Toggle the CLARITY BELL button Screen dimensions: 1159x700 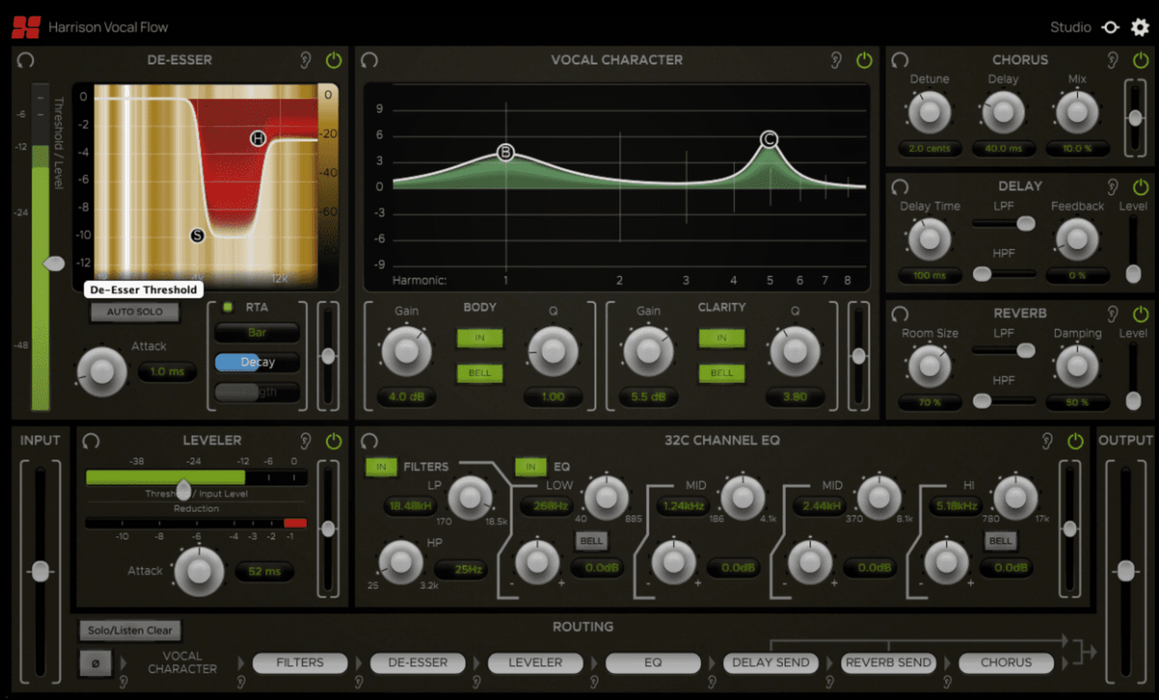tap(721, 373)
